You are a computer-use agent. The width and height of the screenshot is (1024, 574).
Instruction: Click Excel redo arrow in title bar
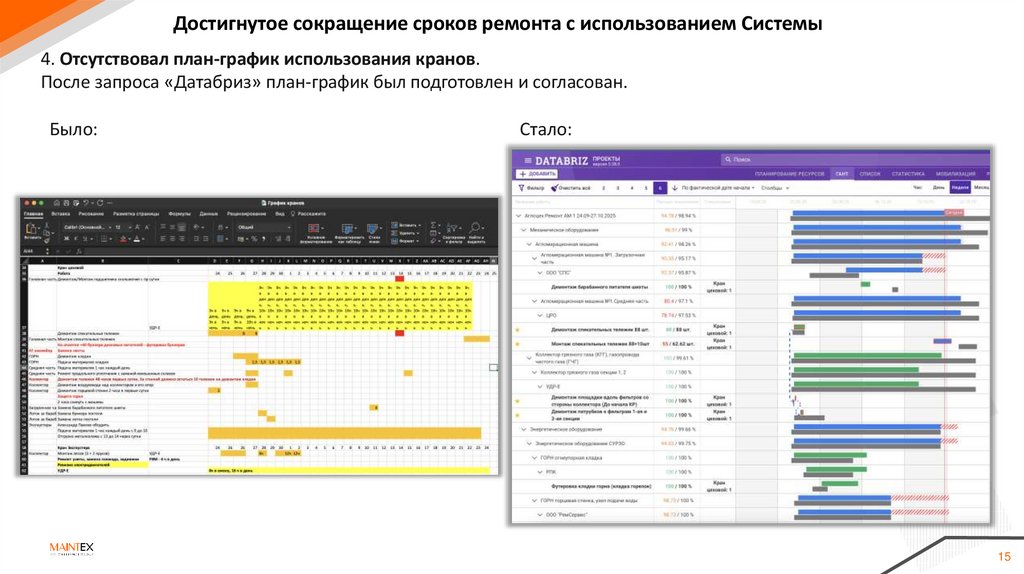[x=100, y=202]
